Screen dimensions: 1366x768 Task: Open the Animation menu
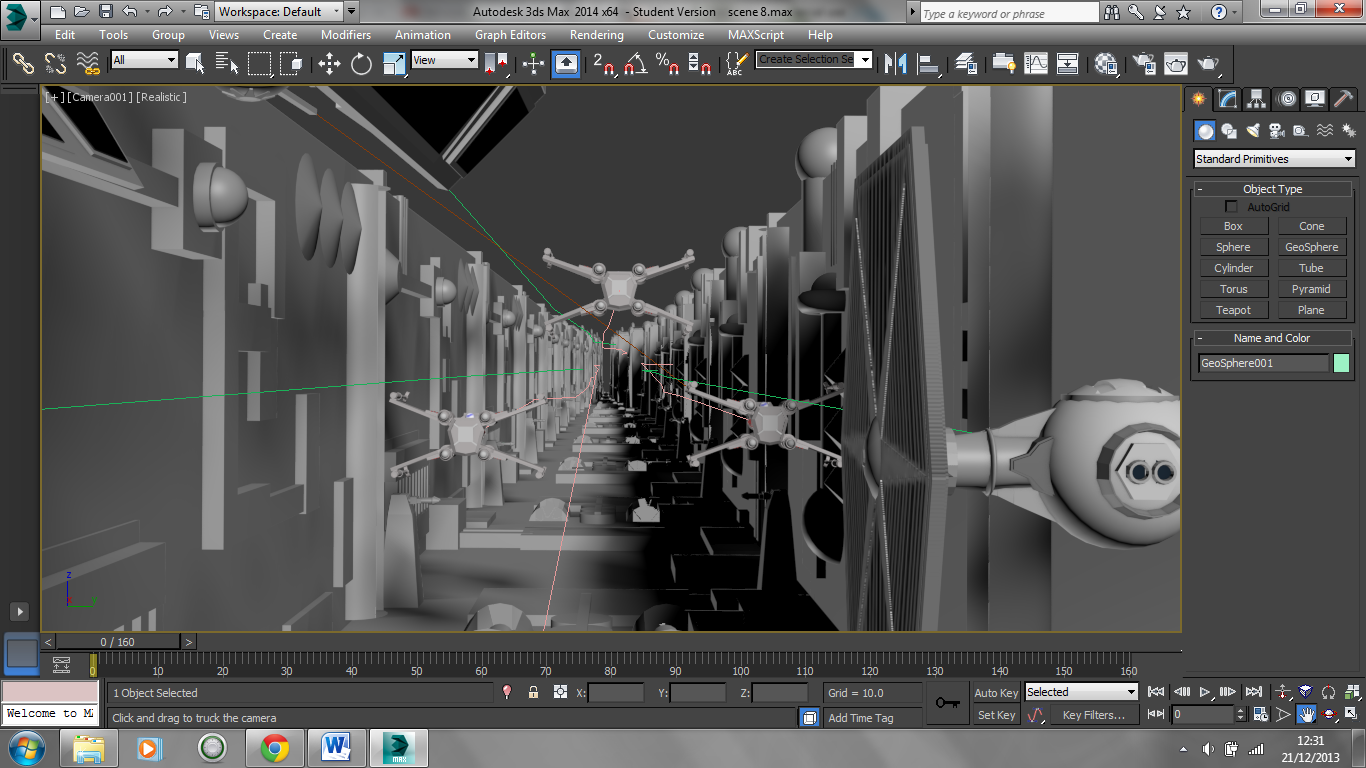tap(422, 34)
